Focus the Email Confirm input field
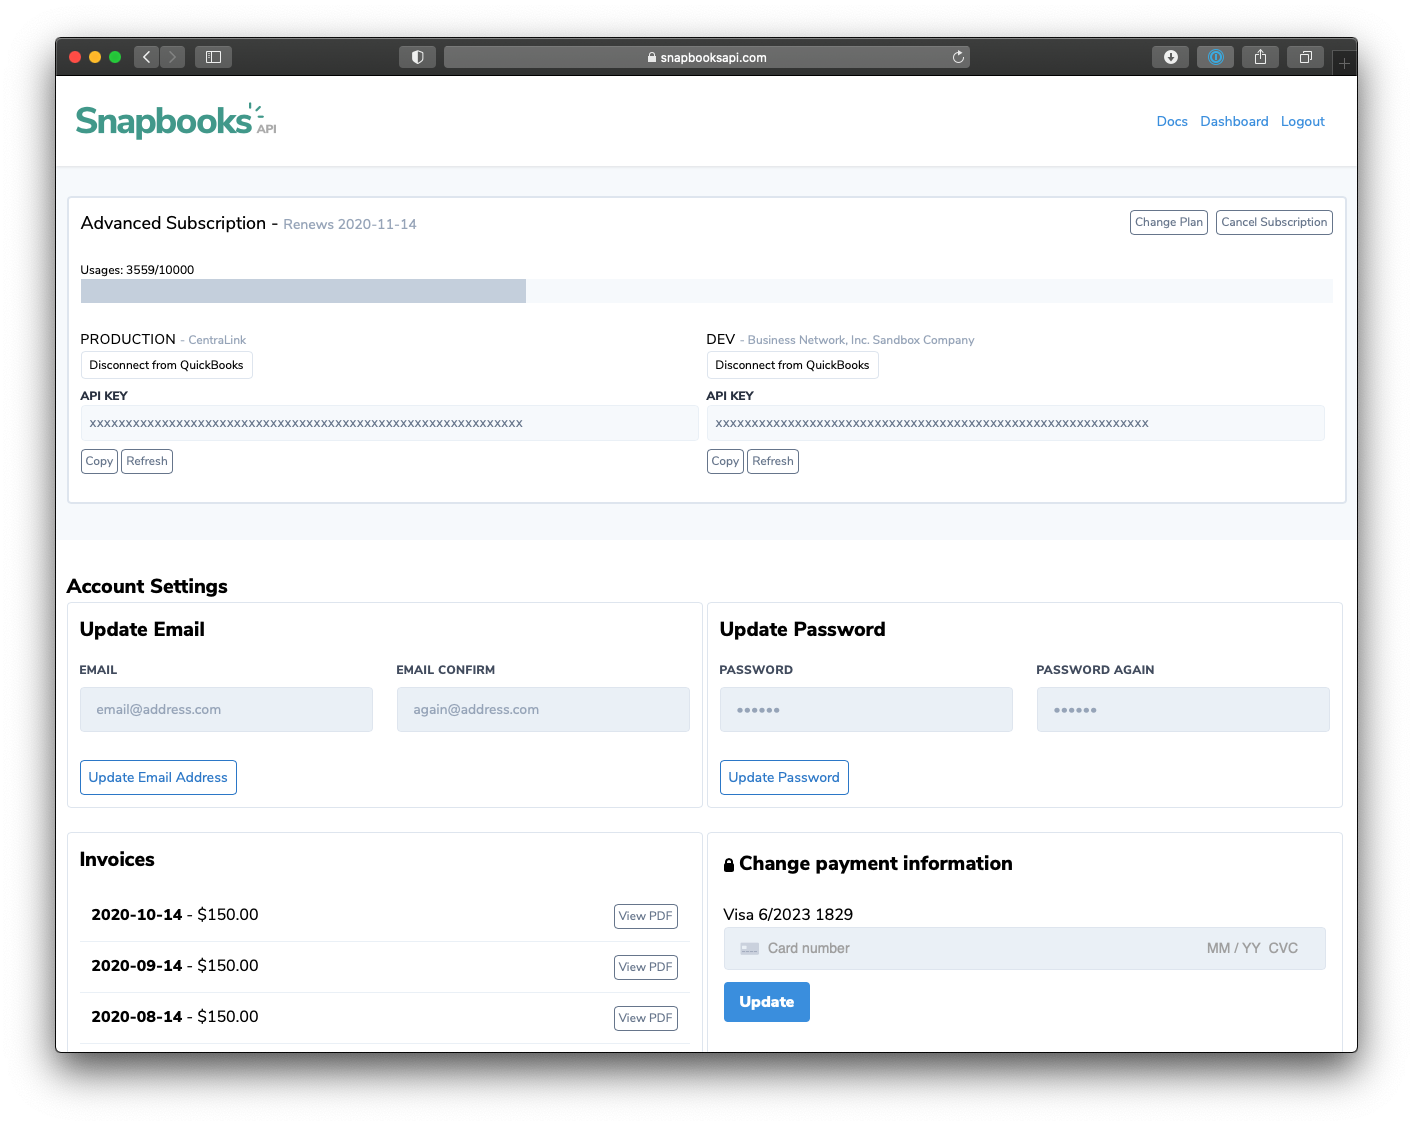Screen dimensions: 1413x1126 click(543, 709)
